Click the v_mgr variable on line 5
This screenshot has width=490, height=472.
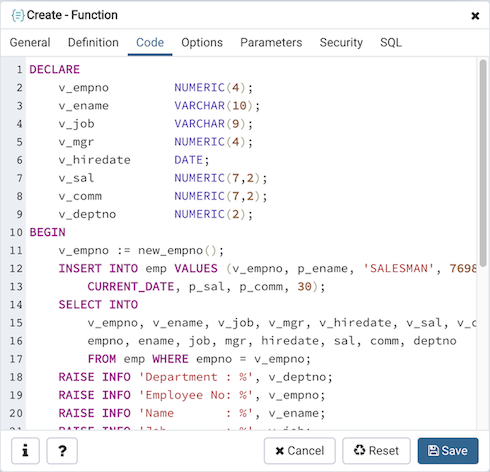pos(76,142)
